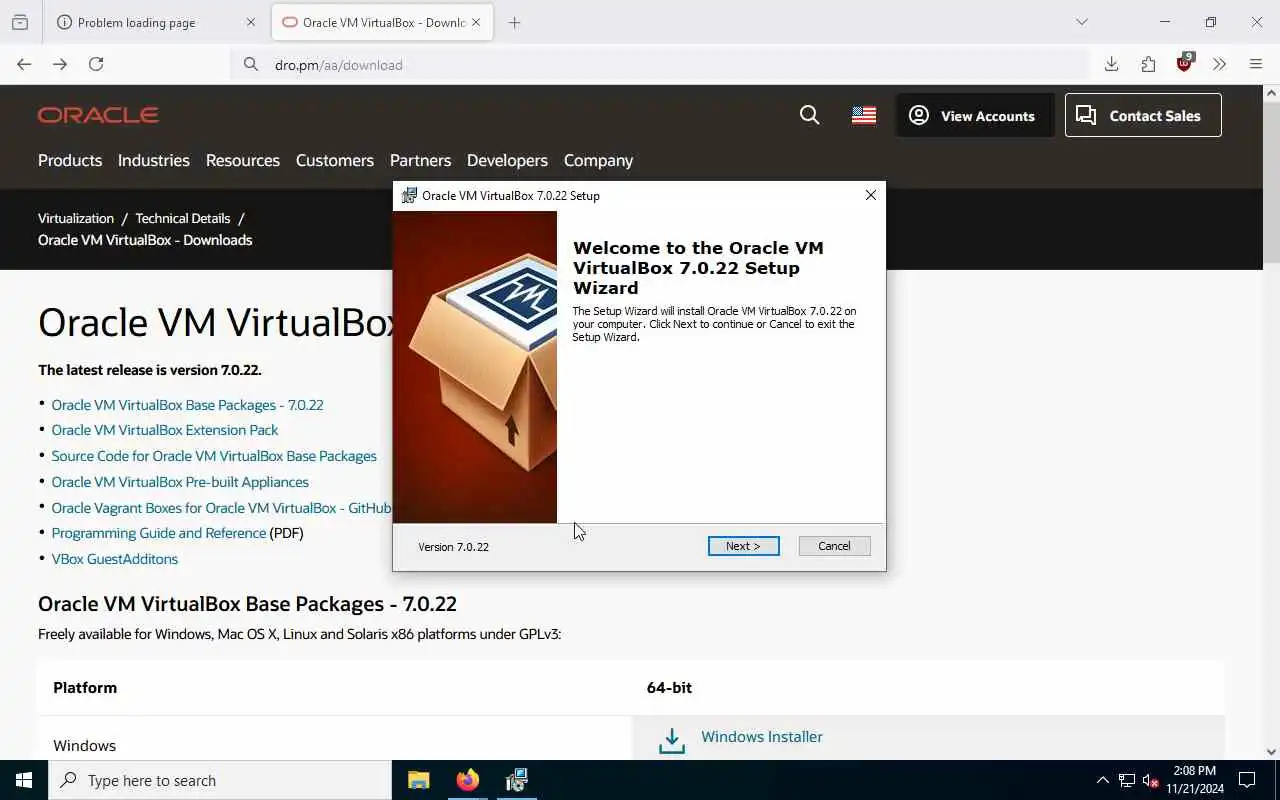The image size is (1280, 800).
Task: Open the Resources menu
Action: tap(243, 160)
